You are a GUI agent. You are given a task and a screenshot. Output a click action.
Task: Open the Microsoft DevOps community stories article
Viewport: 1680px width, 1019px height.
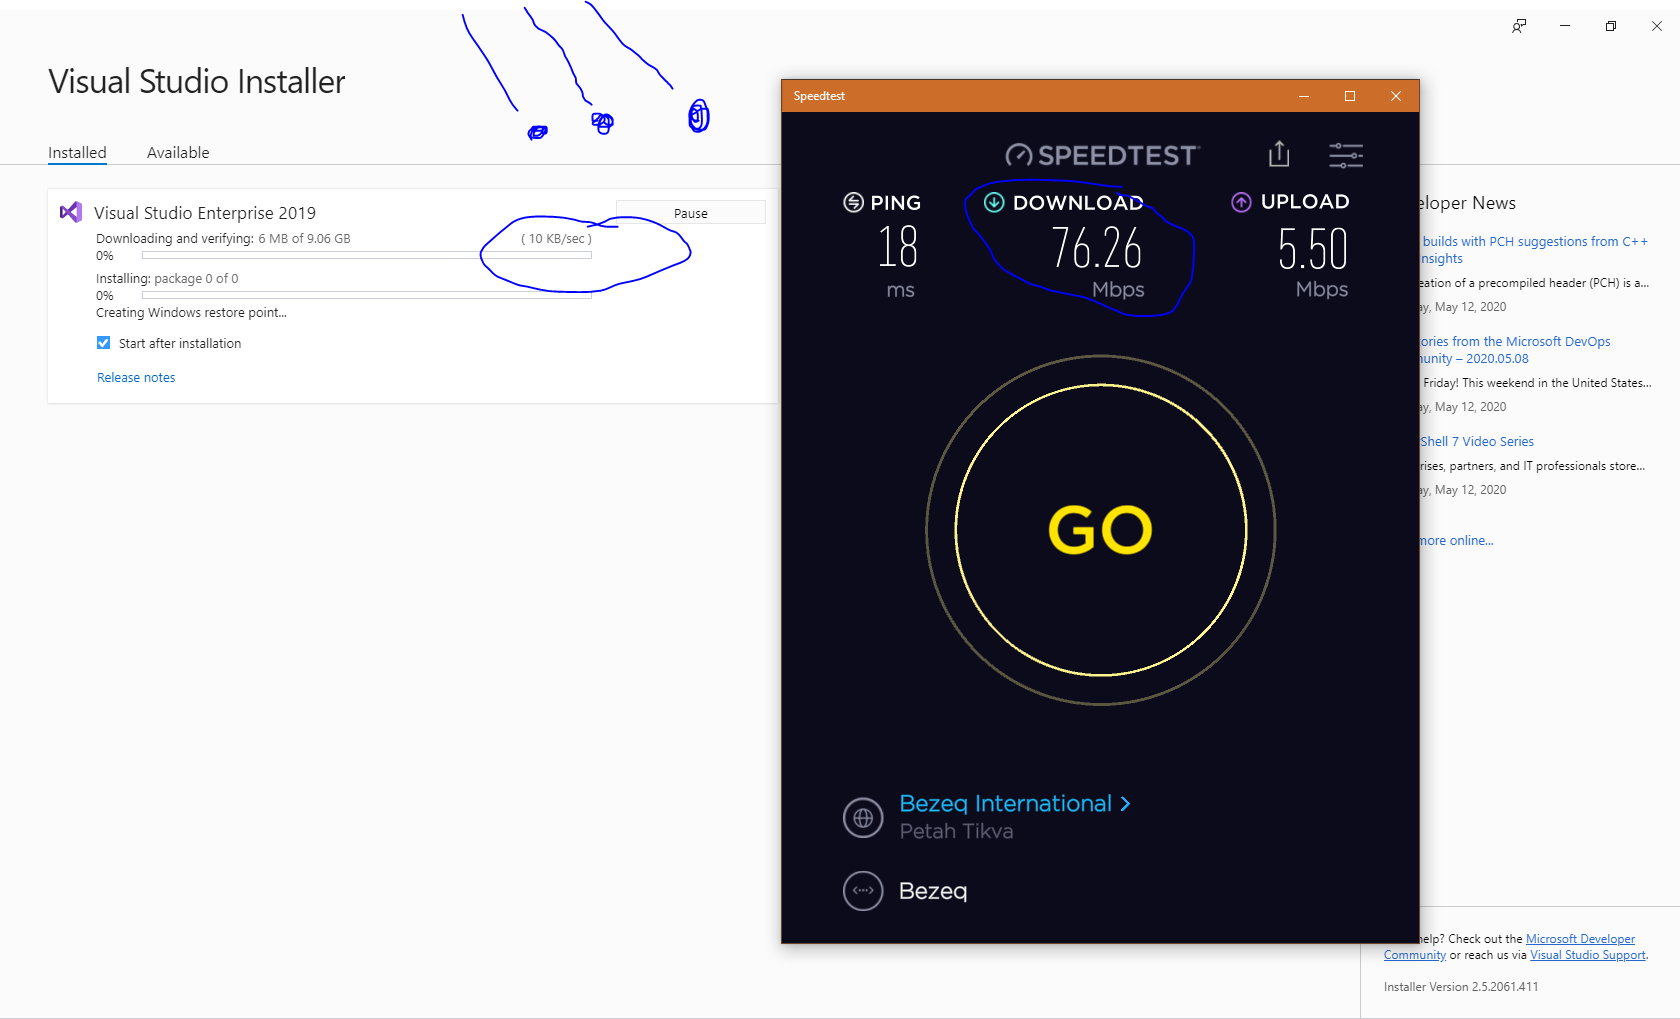[x=1515, y=350]
